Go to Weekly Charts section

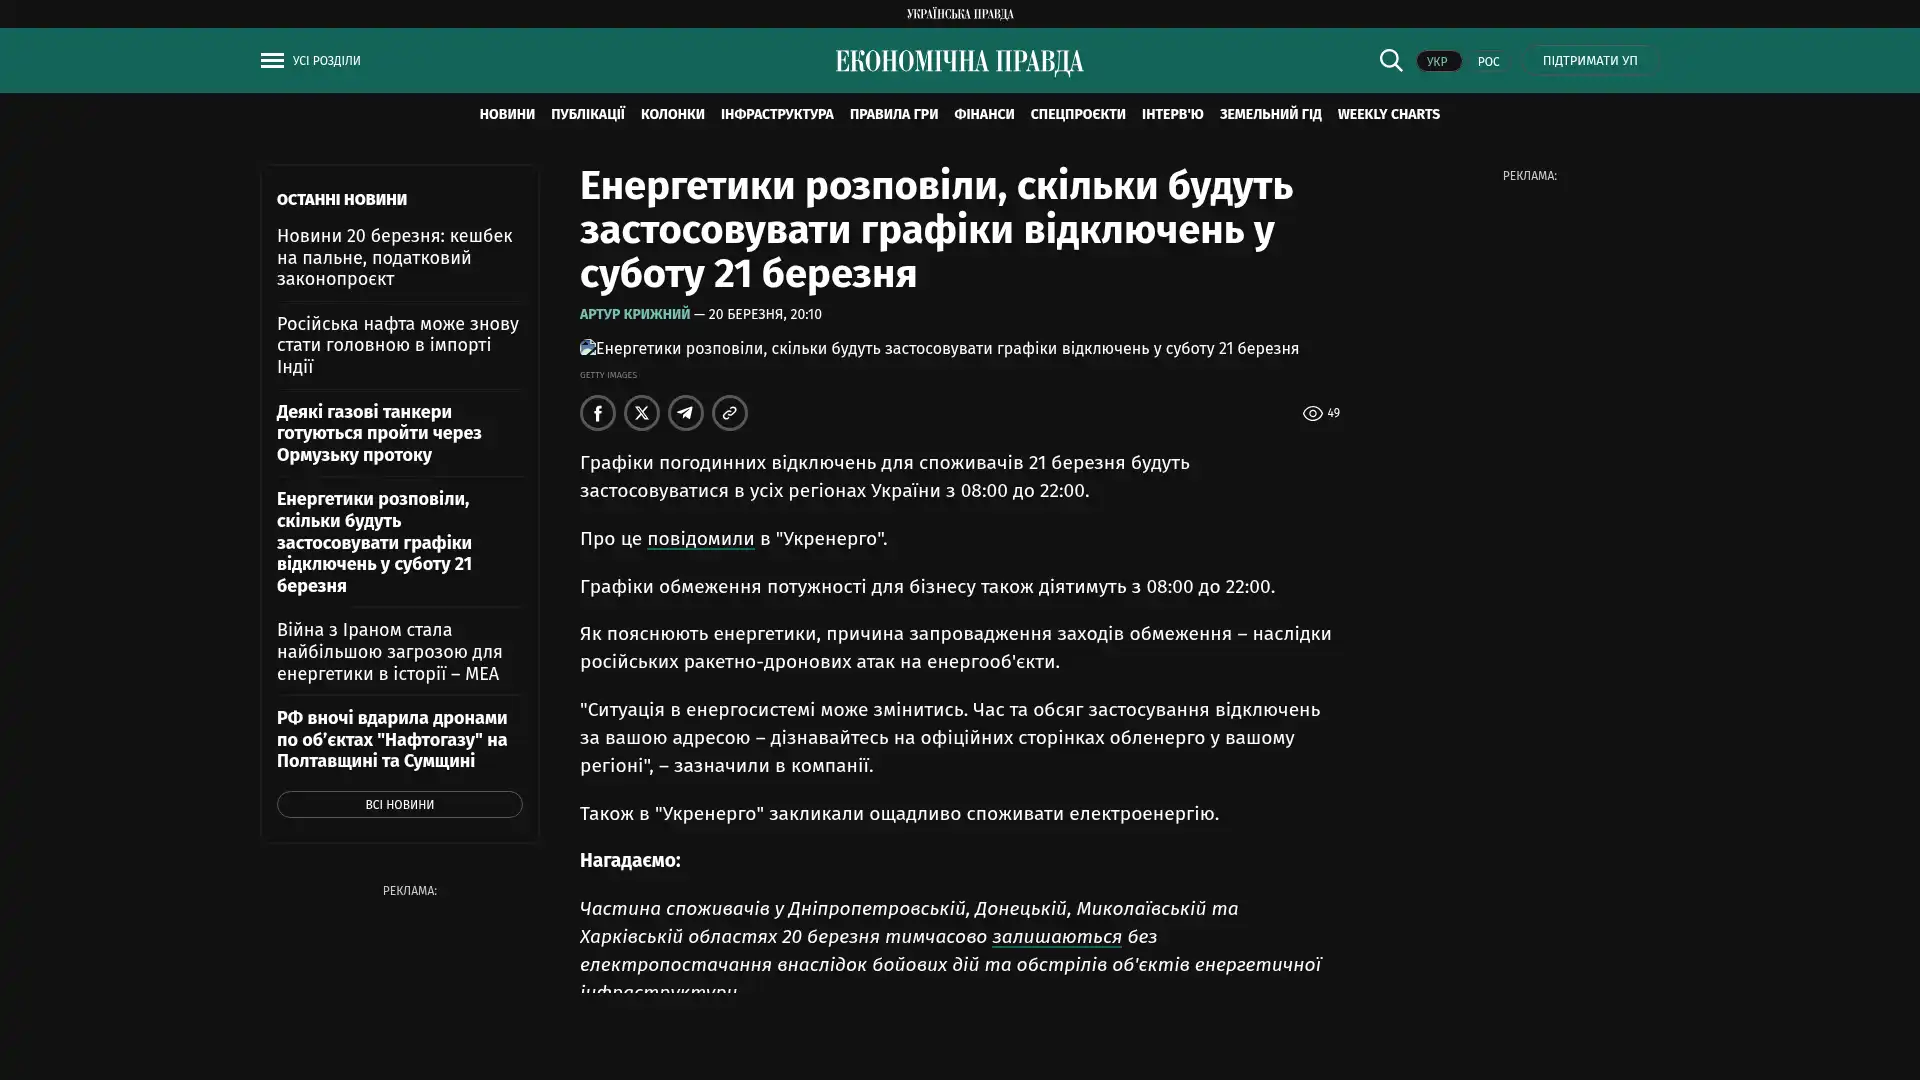(x=1388, y=115)
